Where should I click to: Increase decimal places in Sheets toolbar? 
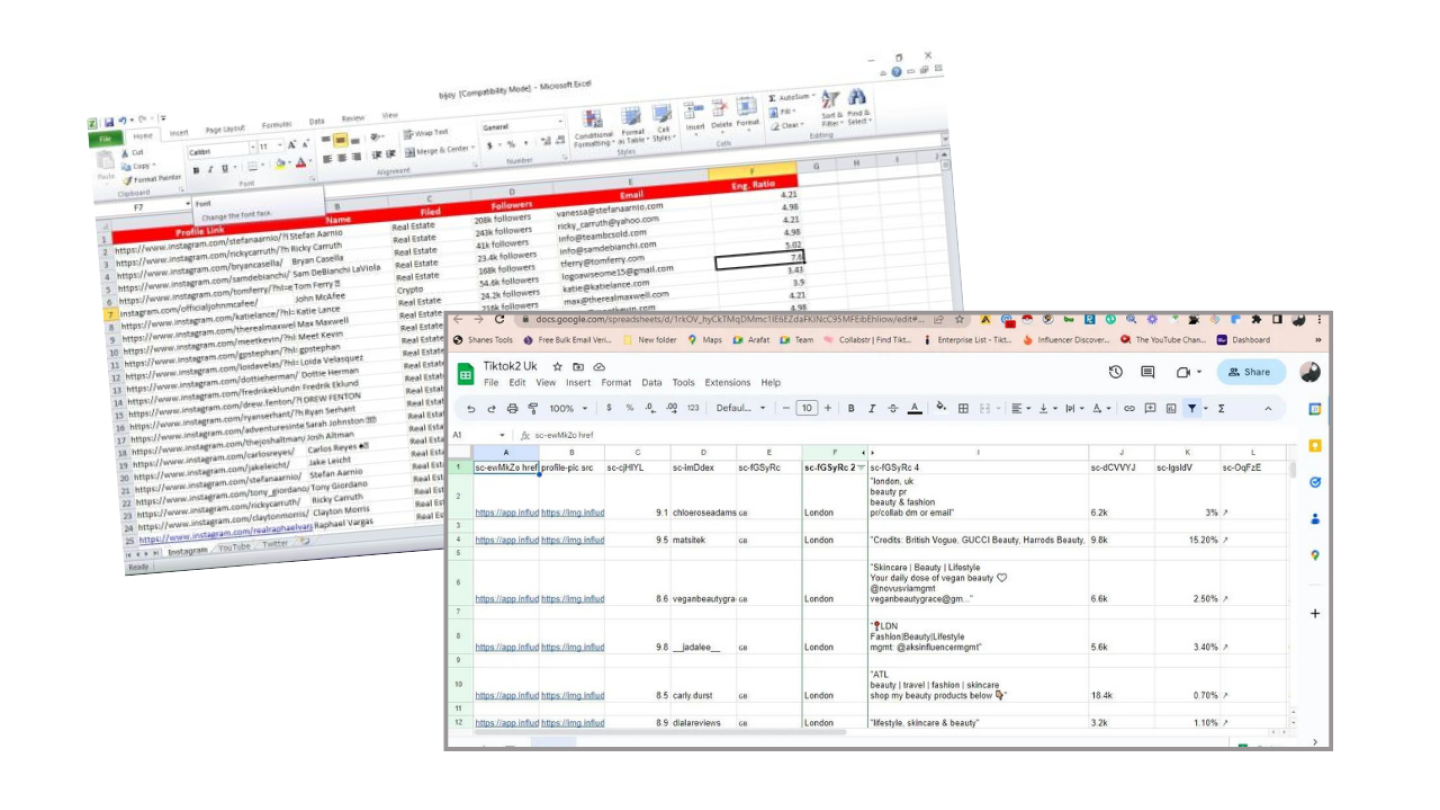pos(671,408)
